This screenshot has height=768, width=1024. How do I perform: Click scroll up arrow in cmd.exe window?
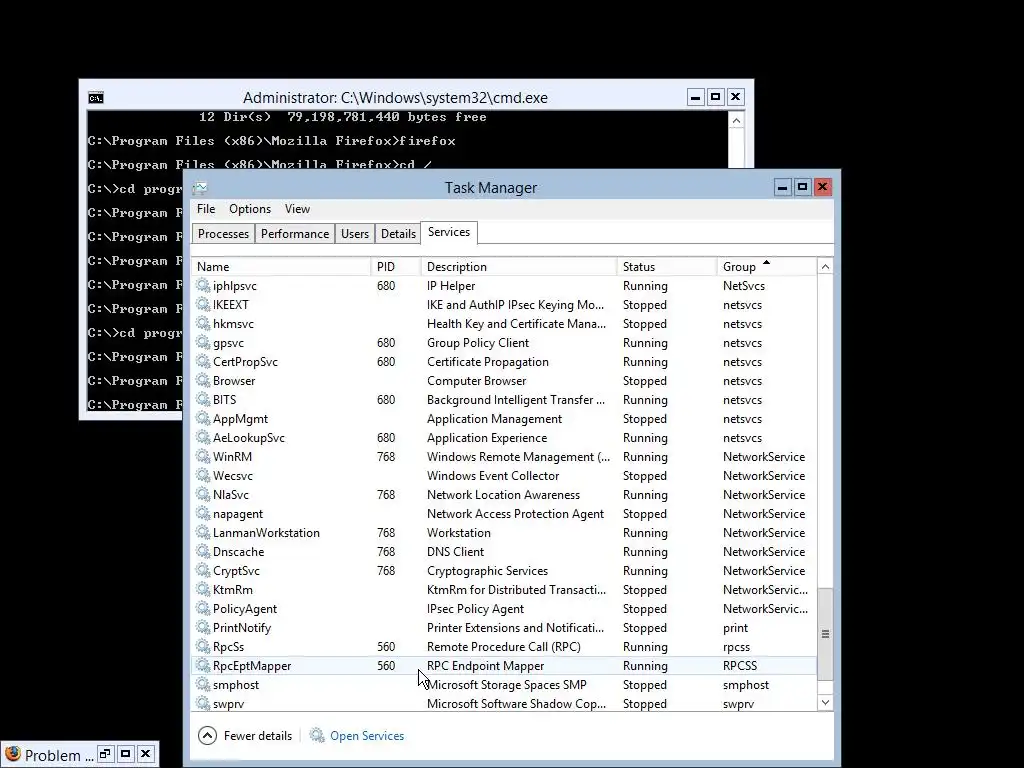click(x=736, y=121)
